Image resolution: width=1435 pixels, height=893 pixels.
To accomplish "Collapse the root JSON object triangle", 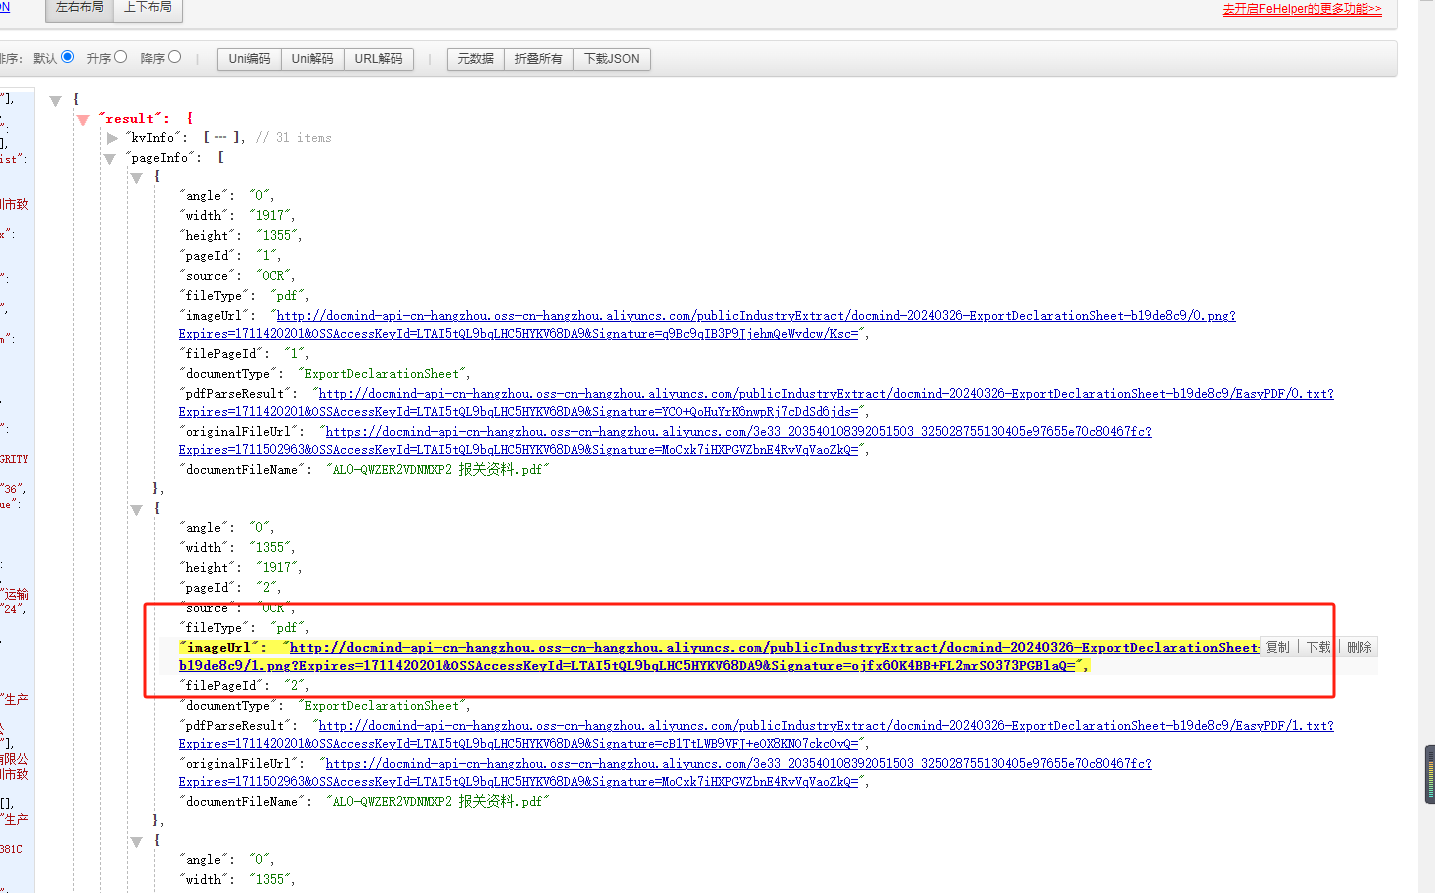I will pyautogui.click(x=56, y=100).
